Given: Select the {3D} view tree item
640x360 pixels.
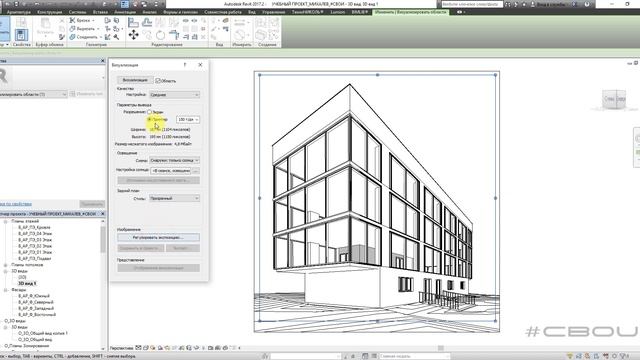Looking at the screenshot, I should [x=22, y=277].
